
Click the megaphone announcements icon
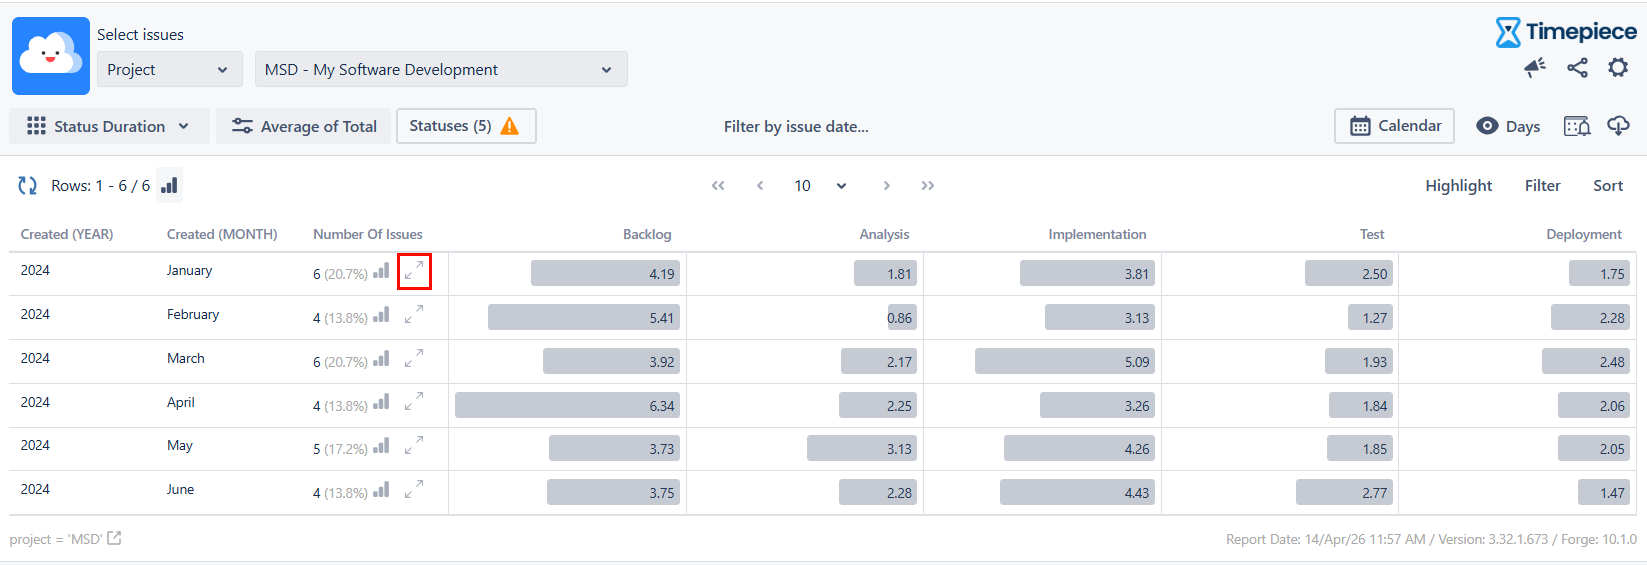tap(1534, 67)
